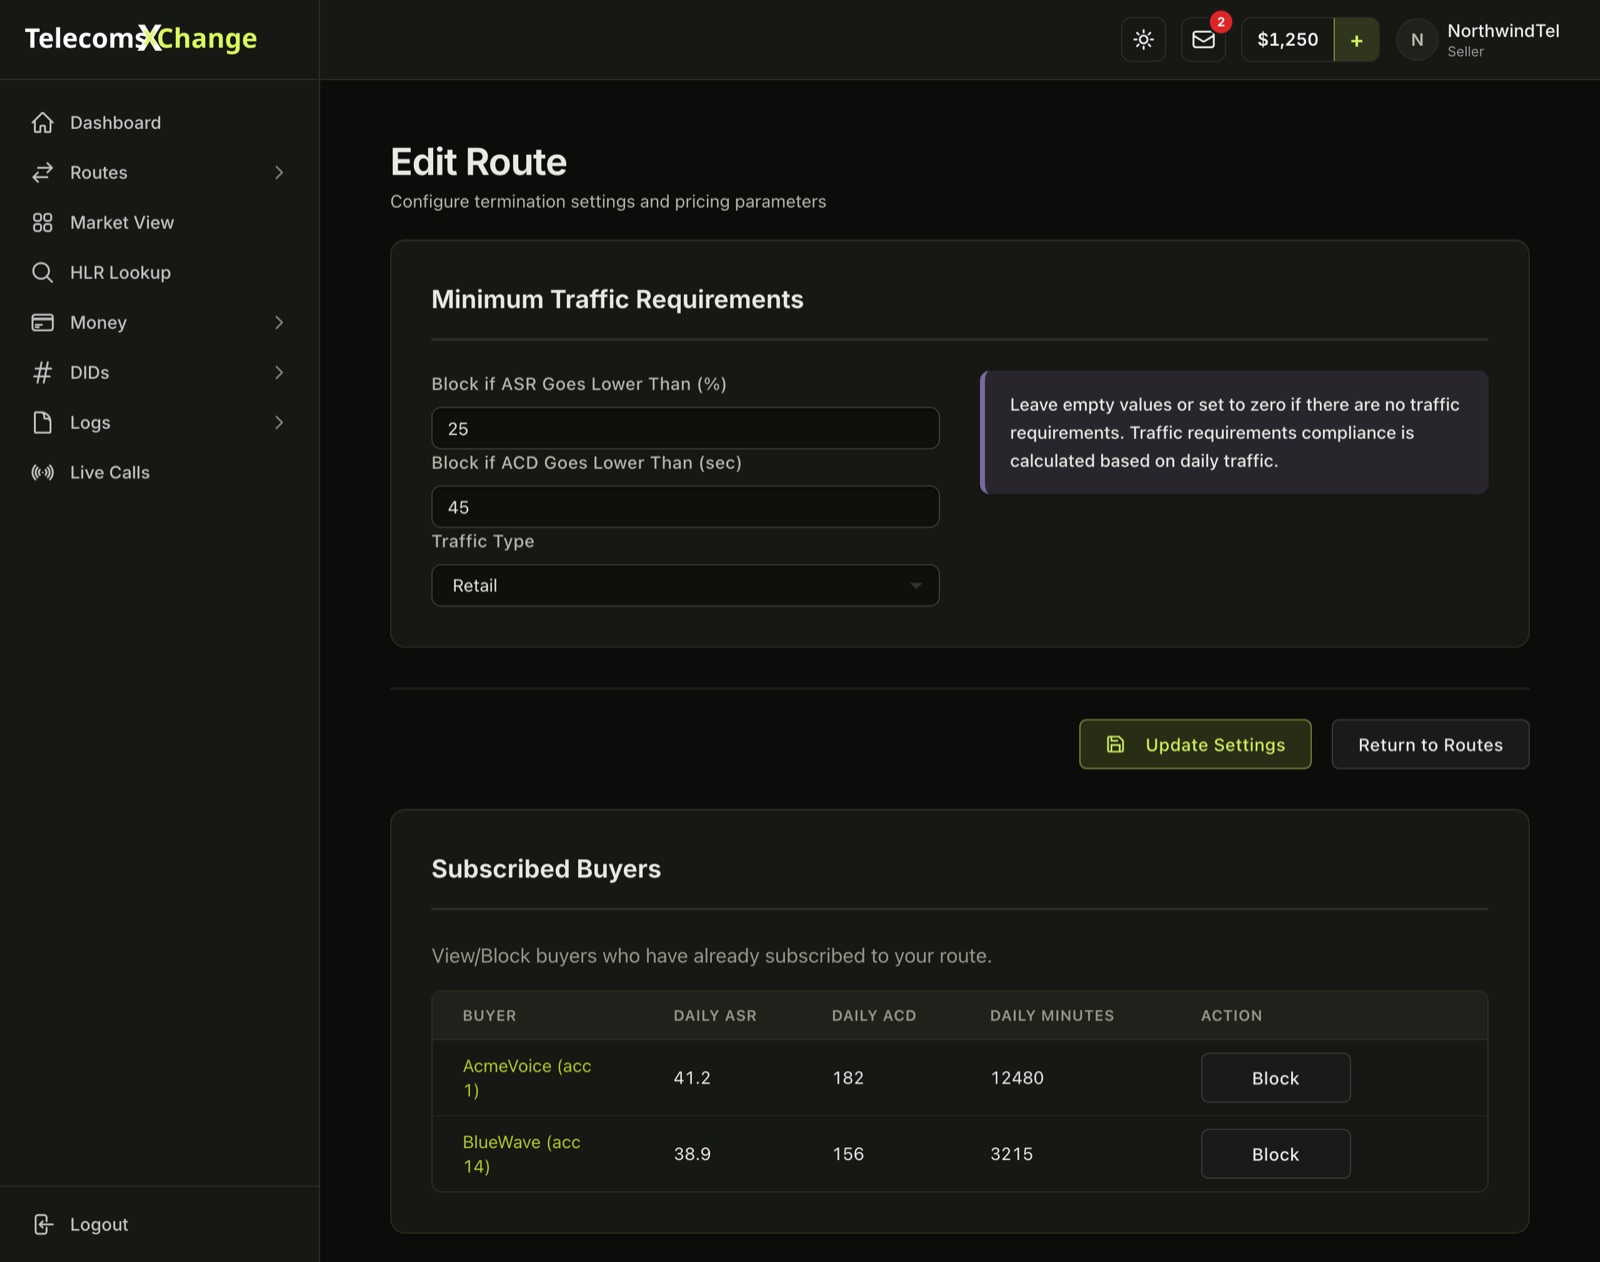Click the Money card icon
The image size is (1600, 1262).
(42, 322)
